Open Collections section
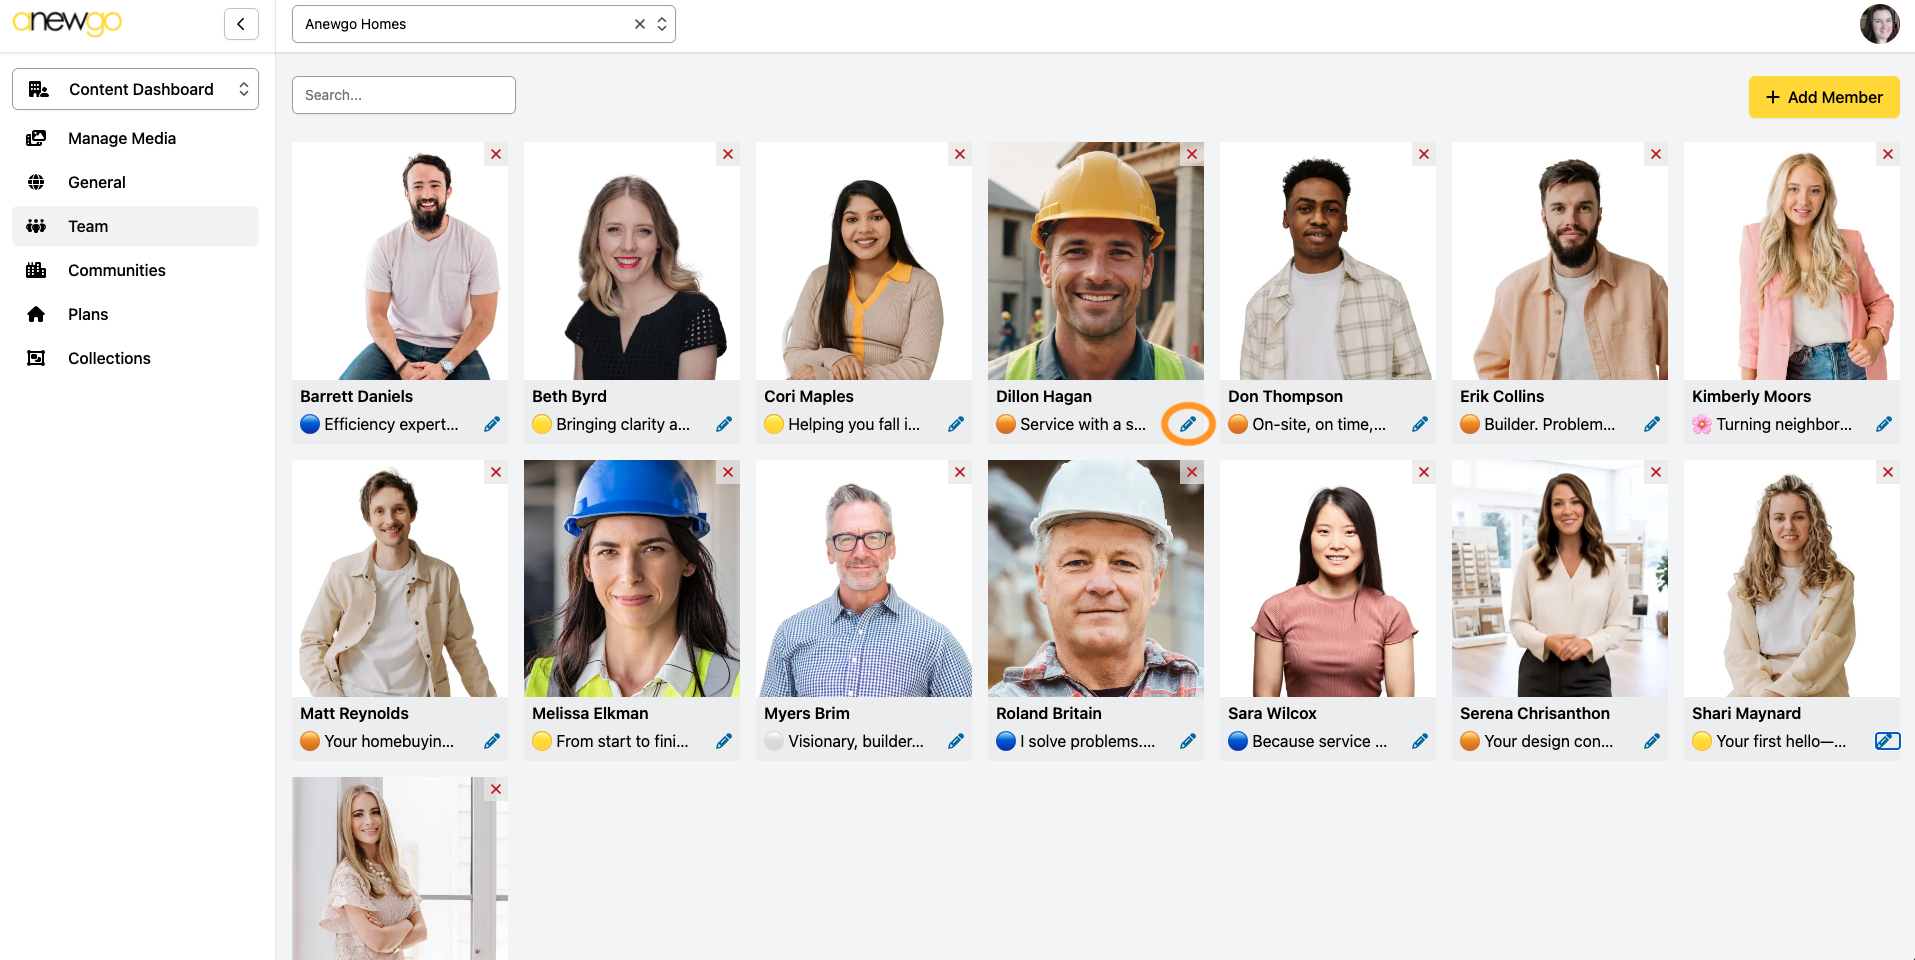This screenshot has width=1915, height=960. point(135,358)
